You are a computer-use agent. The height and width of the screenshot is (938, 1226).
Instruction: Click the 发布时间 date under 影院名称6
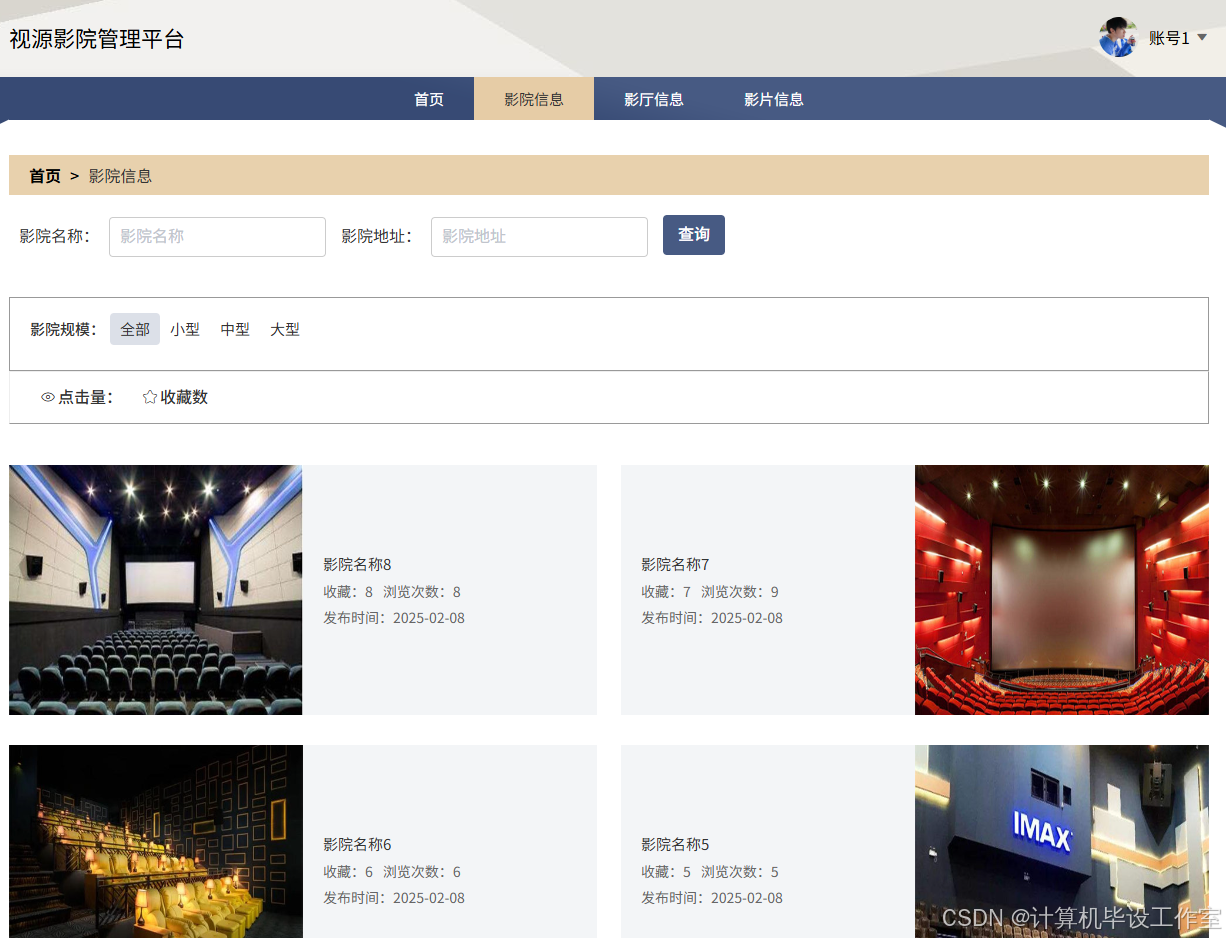click(x=394, y=898)
